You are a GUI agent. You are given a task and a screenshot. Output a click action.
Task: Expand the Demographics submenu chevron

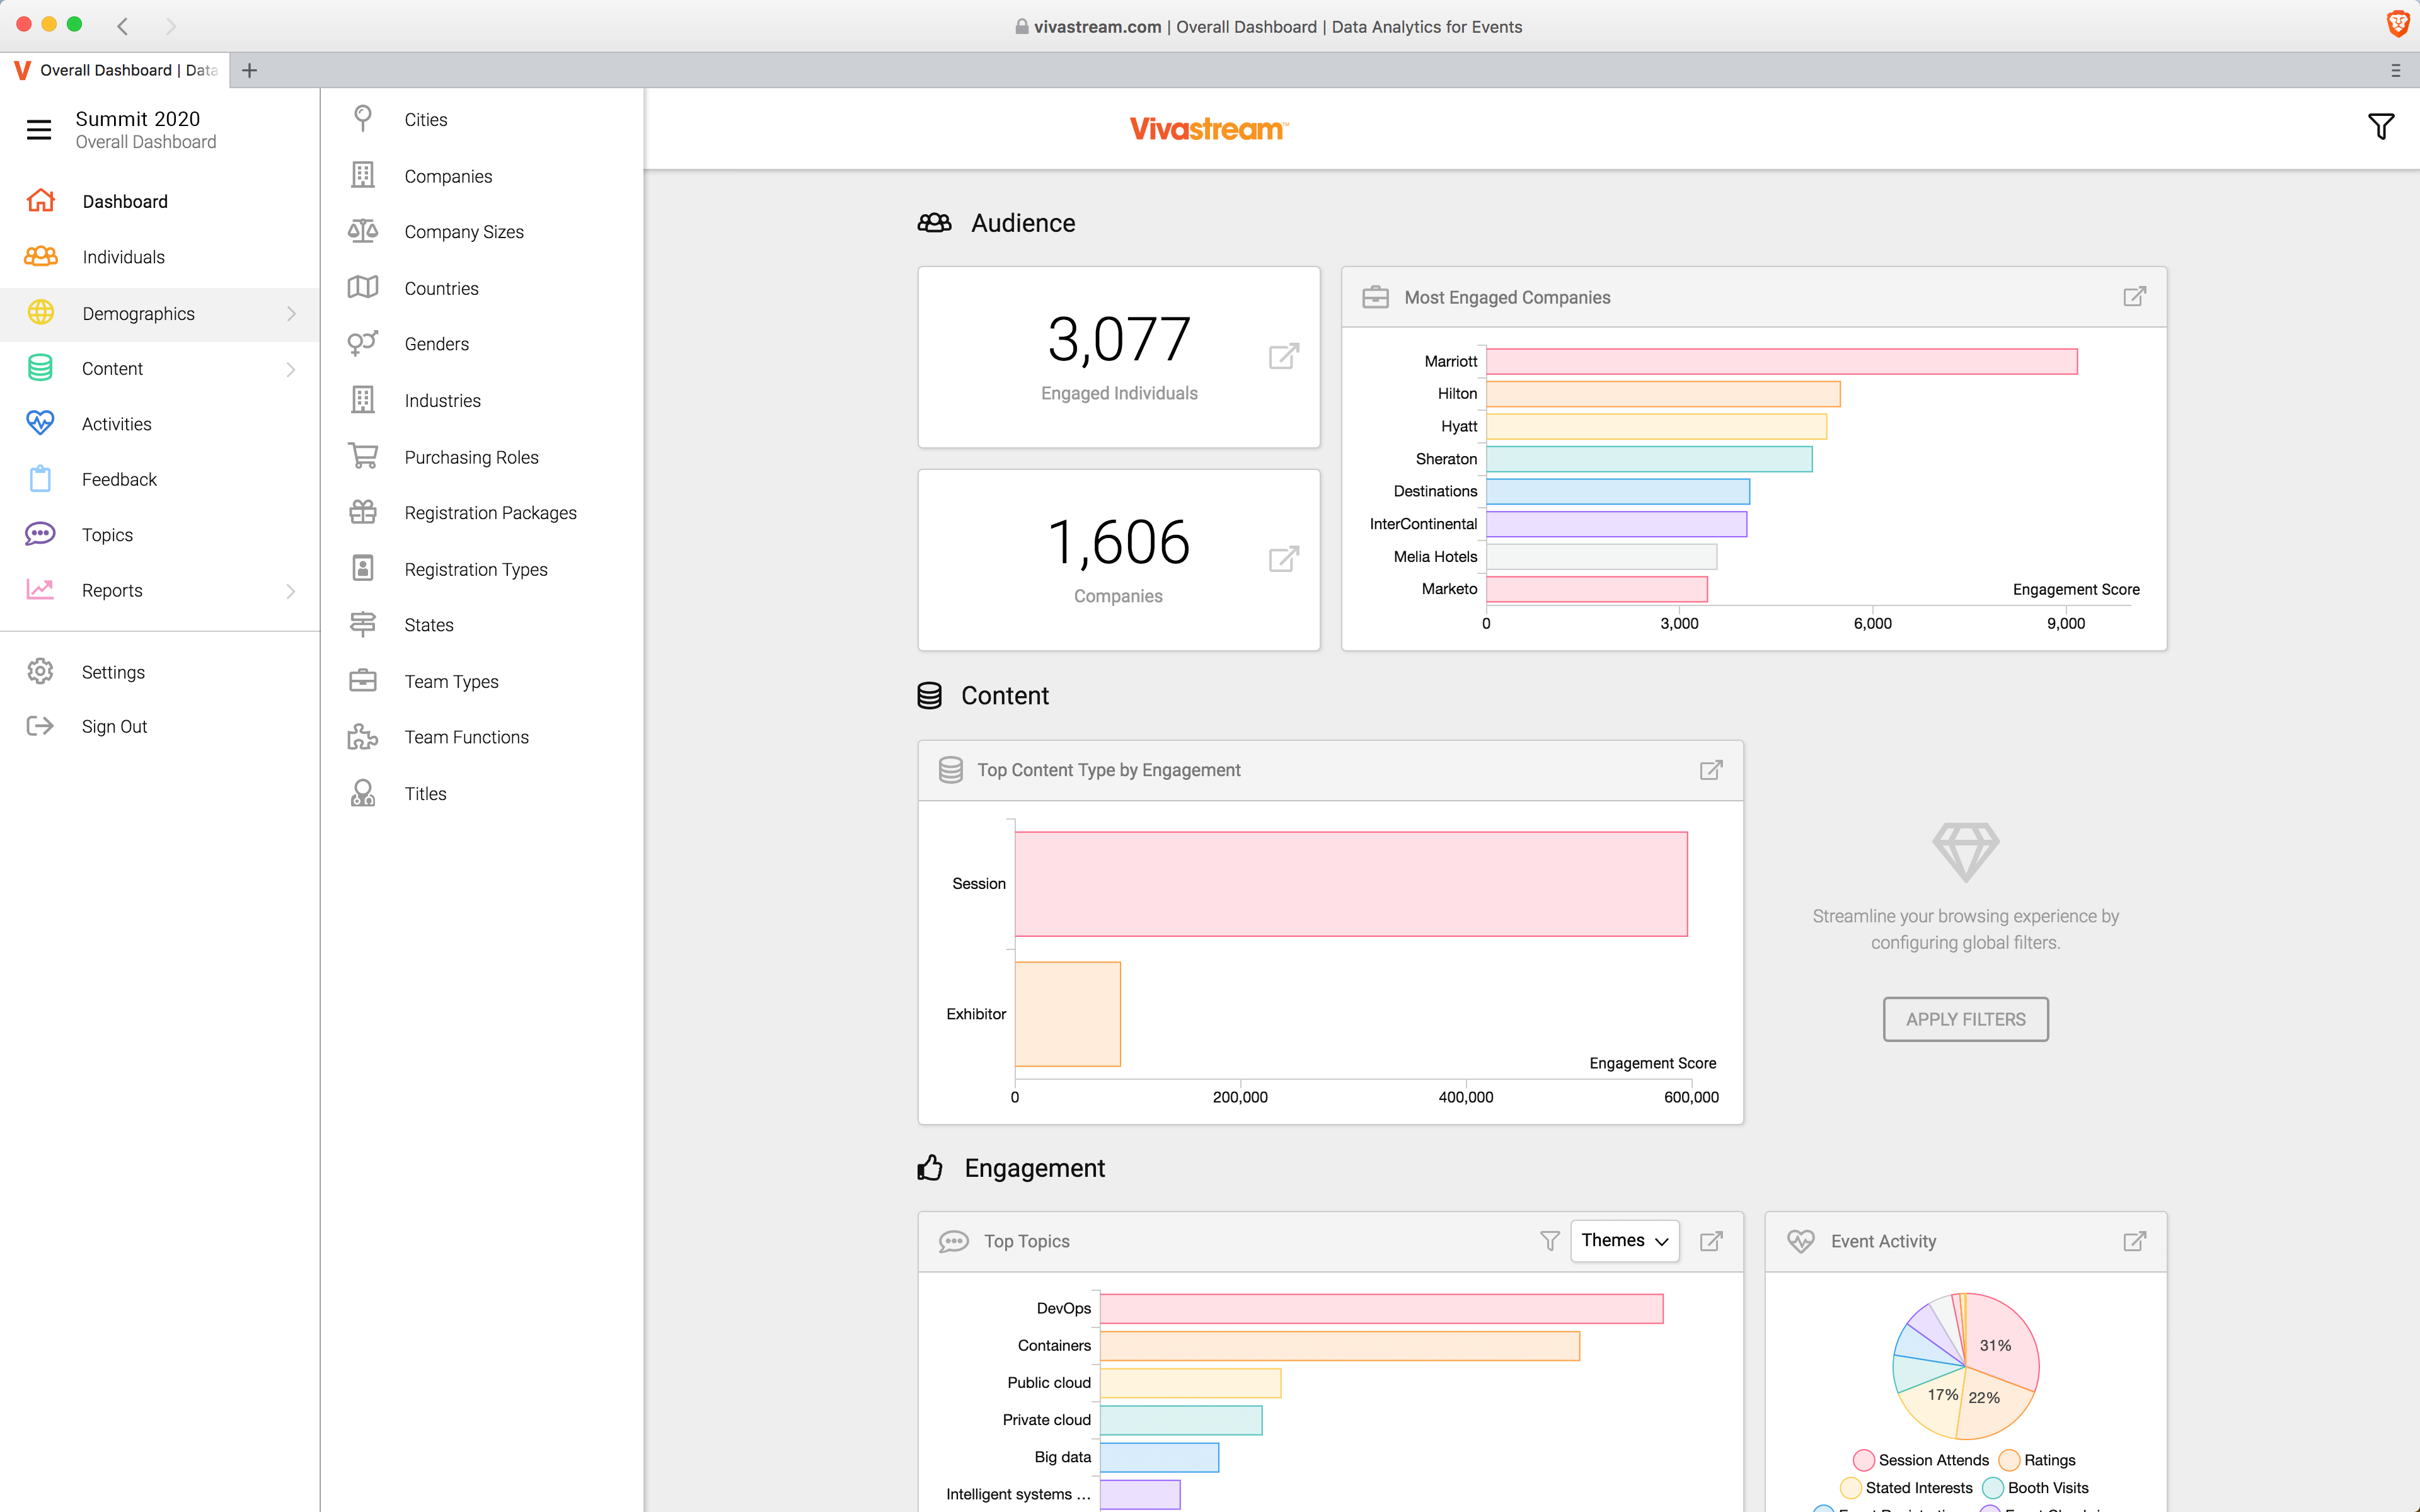(x=291, y=314)
